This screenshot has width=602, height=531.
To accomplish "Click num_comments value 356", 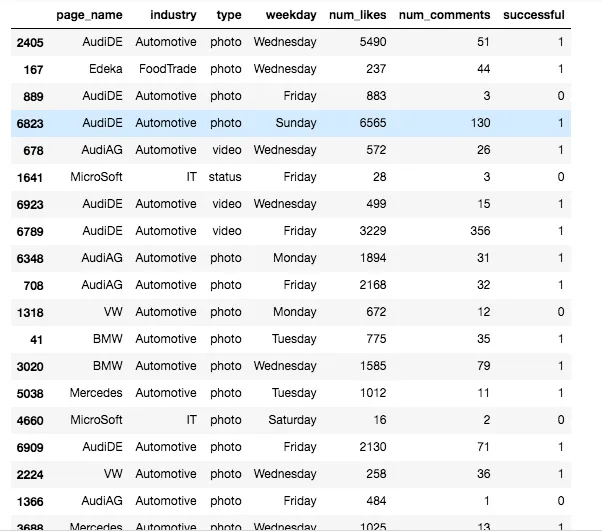I will [480, 231].
